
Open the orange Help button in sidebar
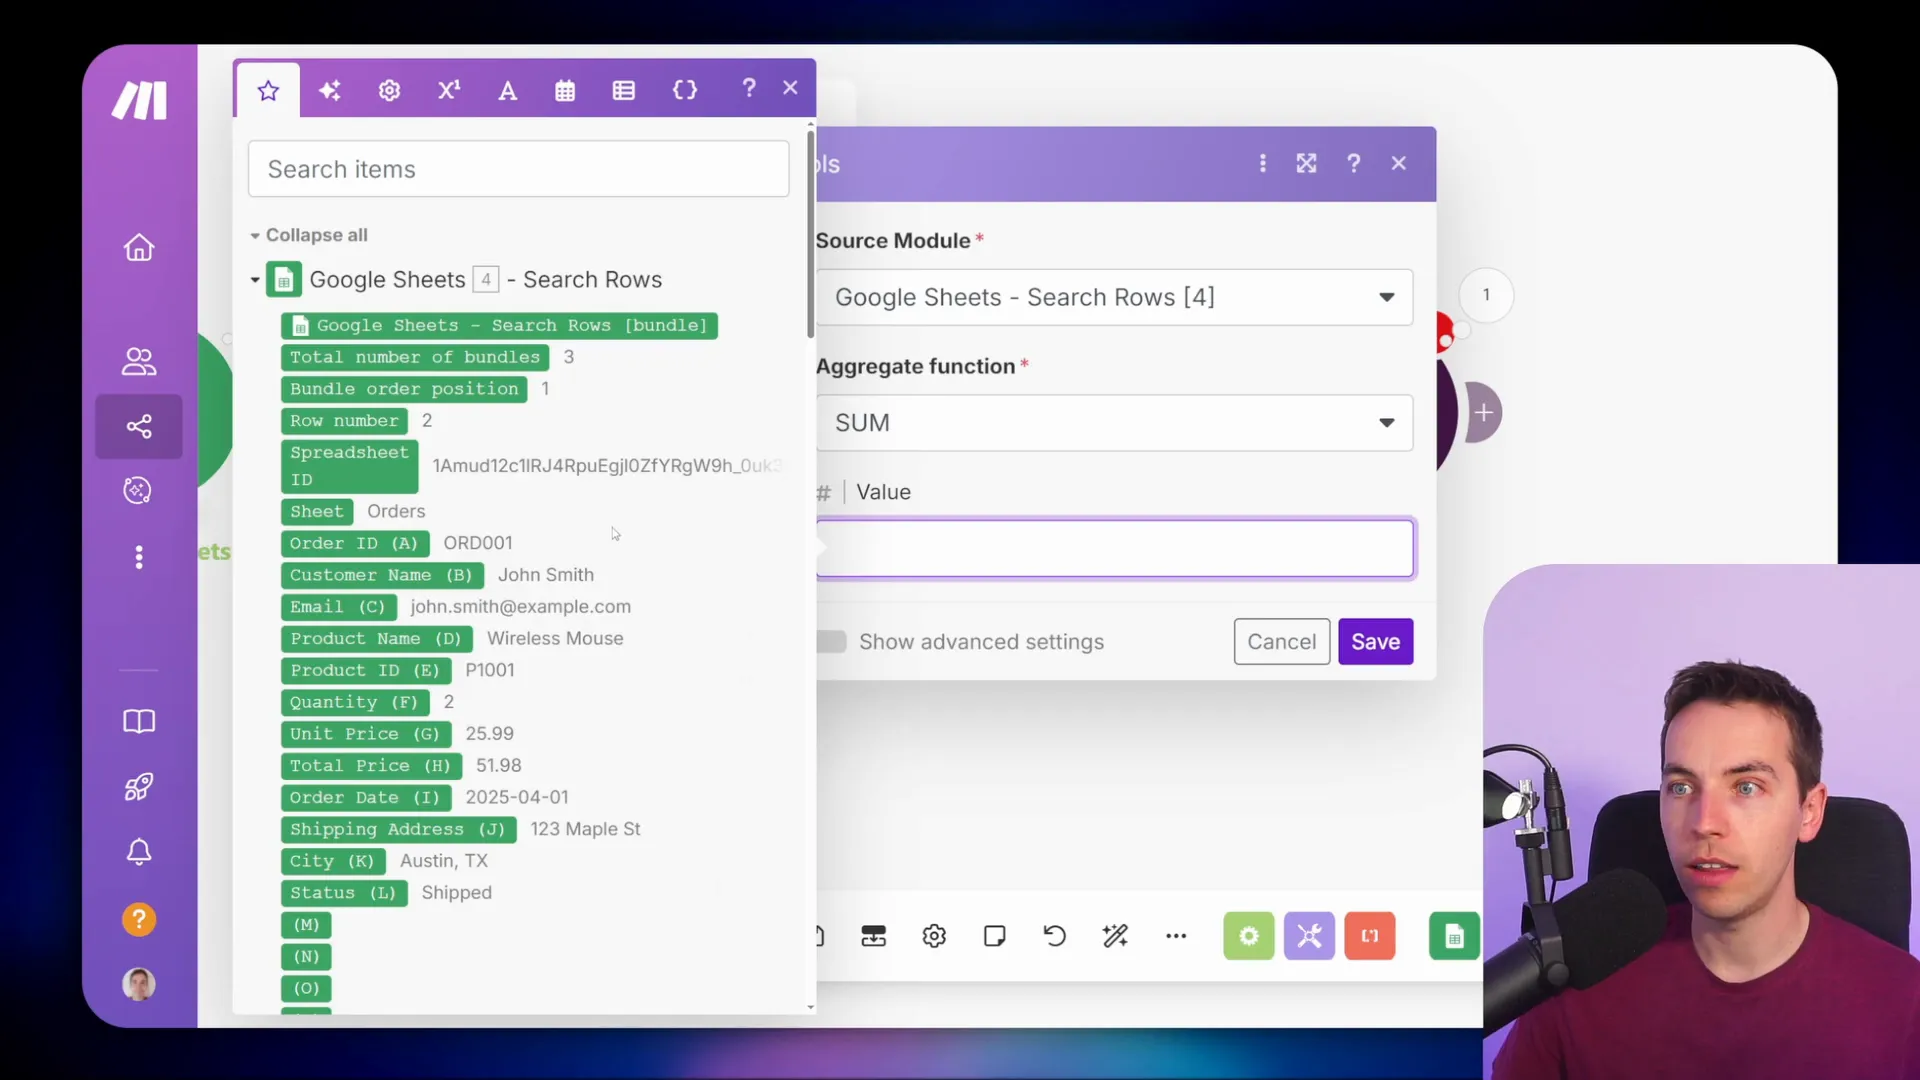[139, 919]
